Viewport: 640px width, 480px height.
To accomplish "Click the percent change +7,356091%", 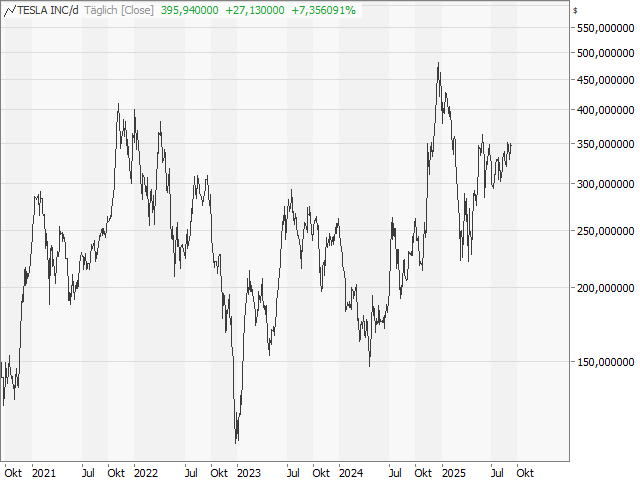I will tap(323, 11).
